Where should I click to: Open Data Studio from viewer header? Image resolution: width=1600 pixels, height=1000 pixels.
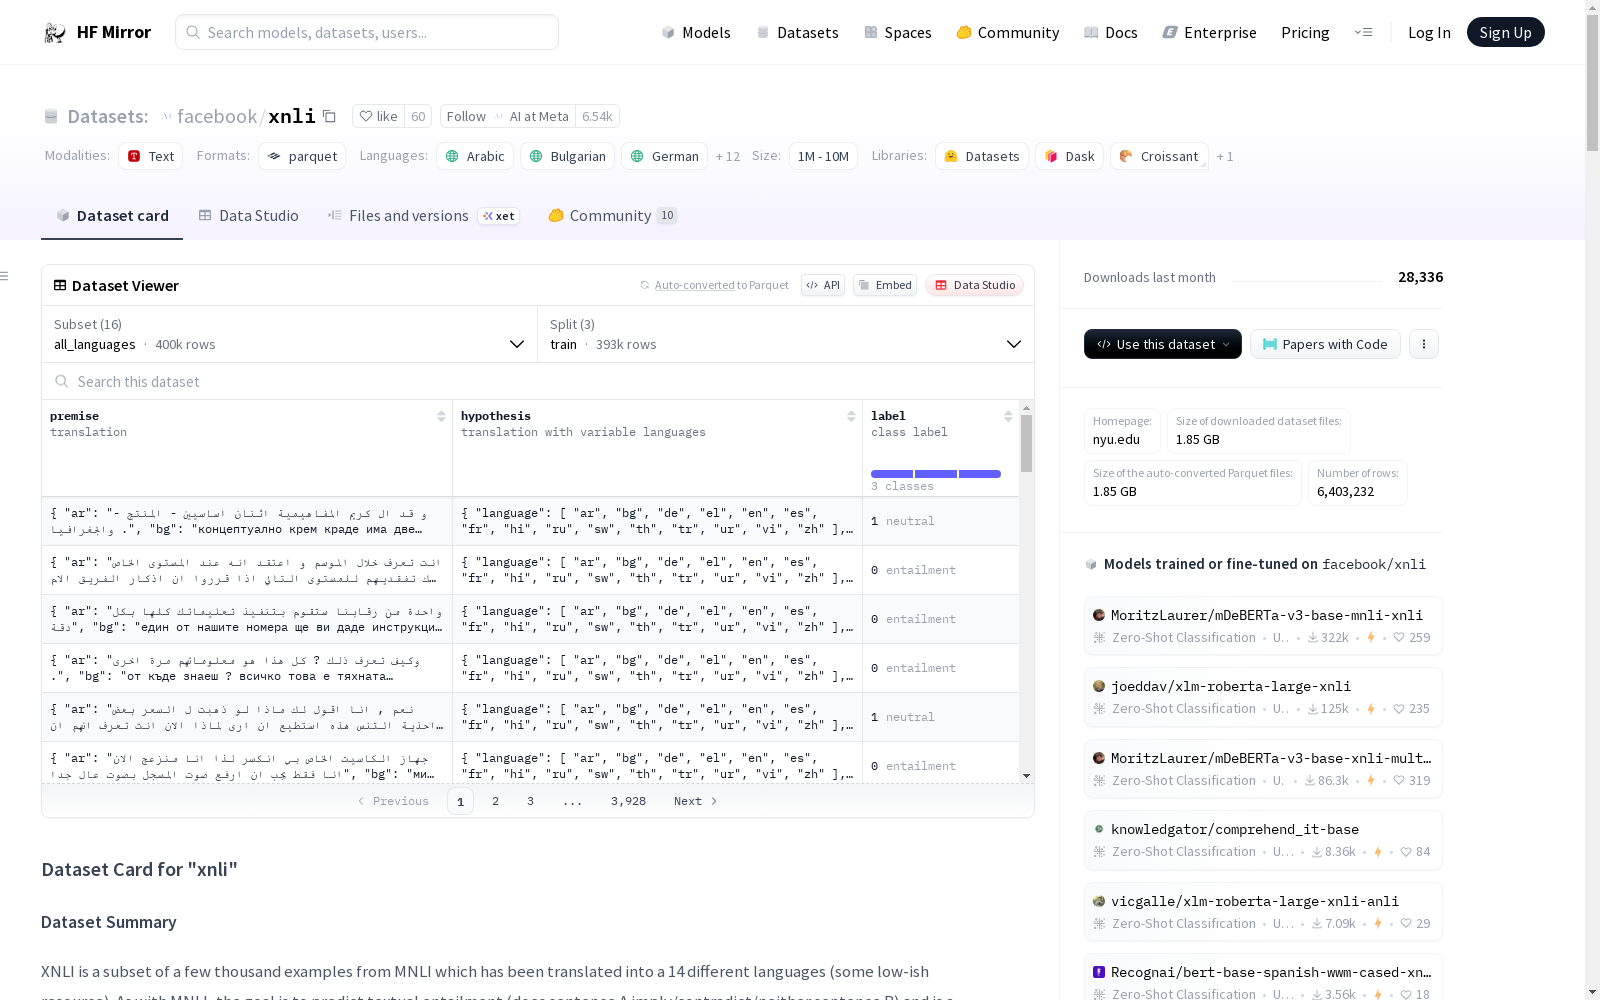click(x=975, y=285)
